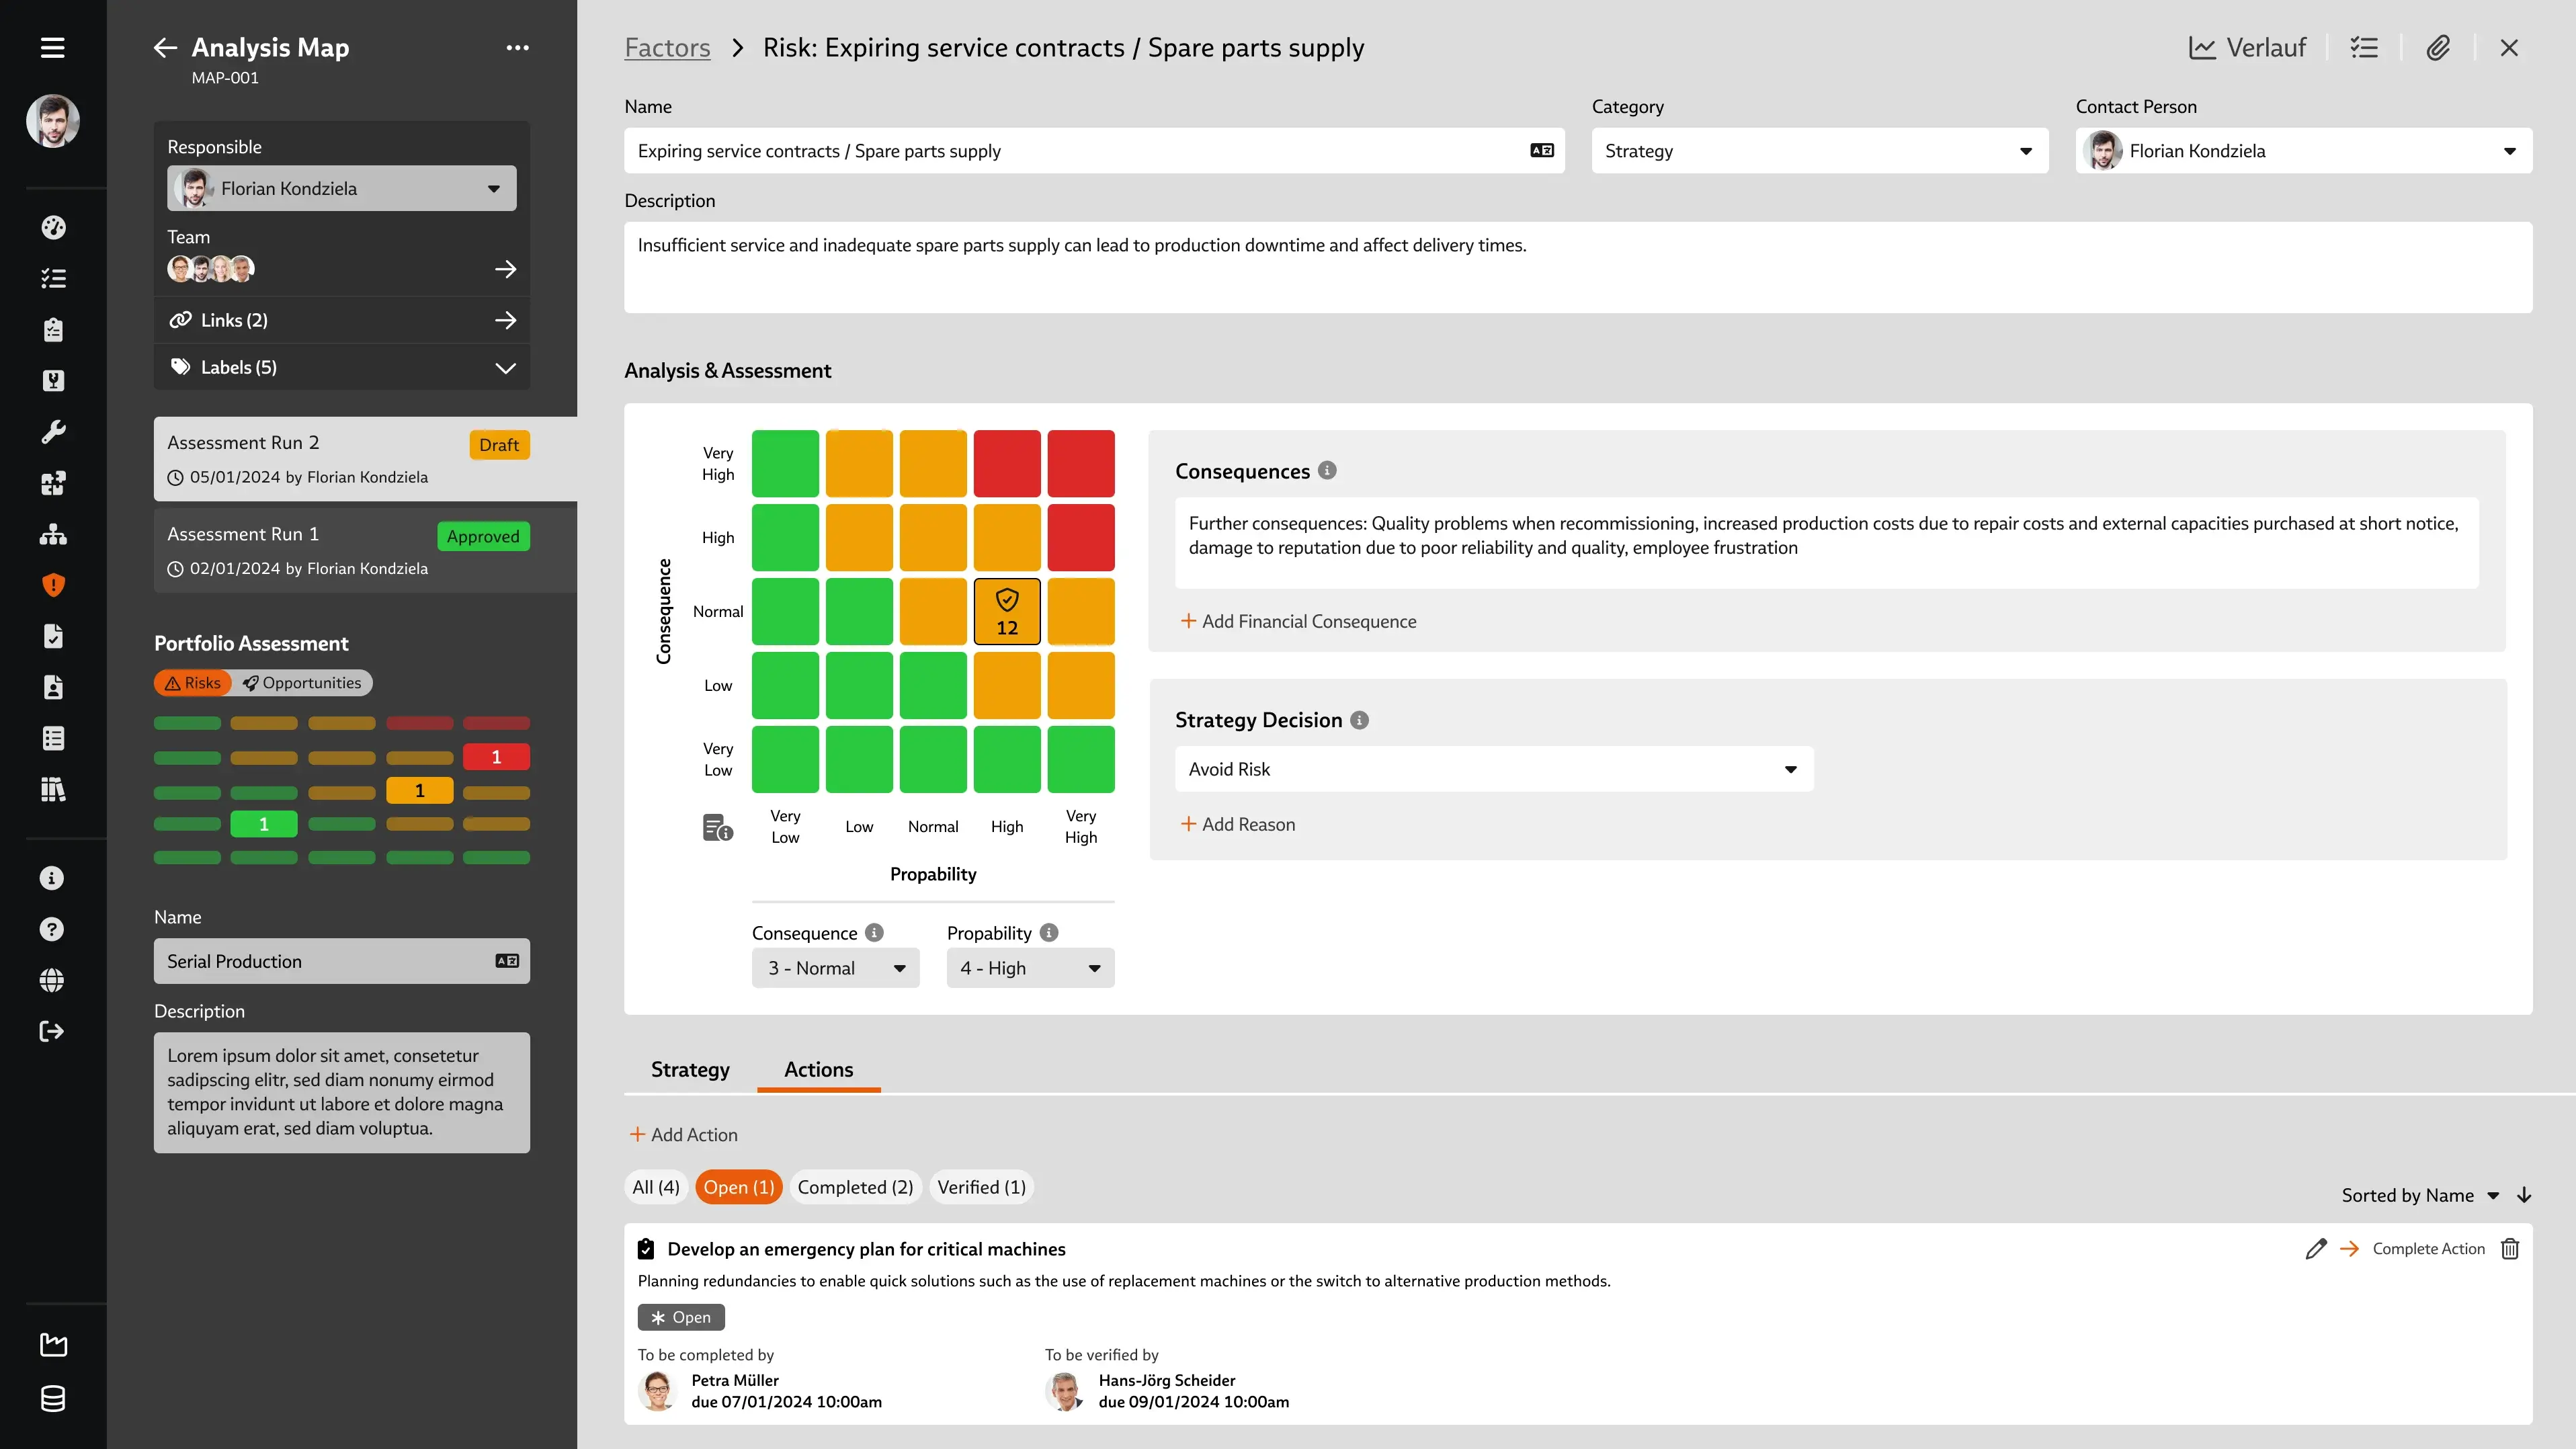The image size is (2576, 1449).
Task: Check the emergency plan action checkbox
Action: tap(646, 1249)
